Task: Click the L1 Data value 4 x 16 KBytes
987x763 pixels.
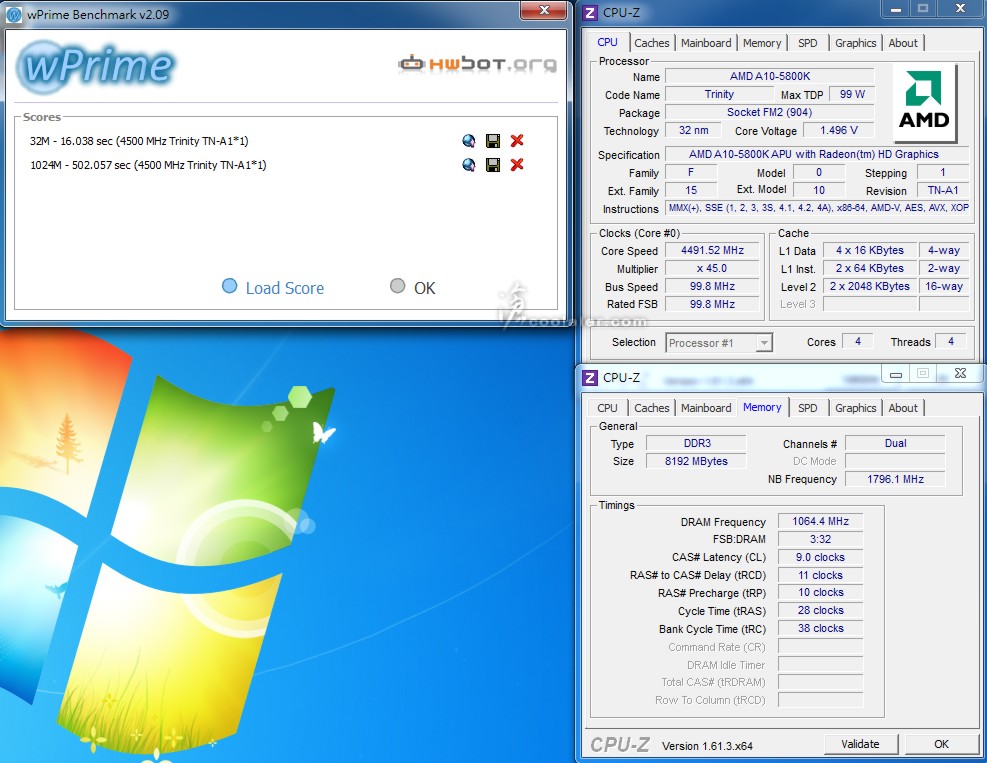Action: pyautogui.click(x=869, y=251)
